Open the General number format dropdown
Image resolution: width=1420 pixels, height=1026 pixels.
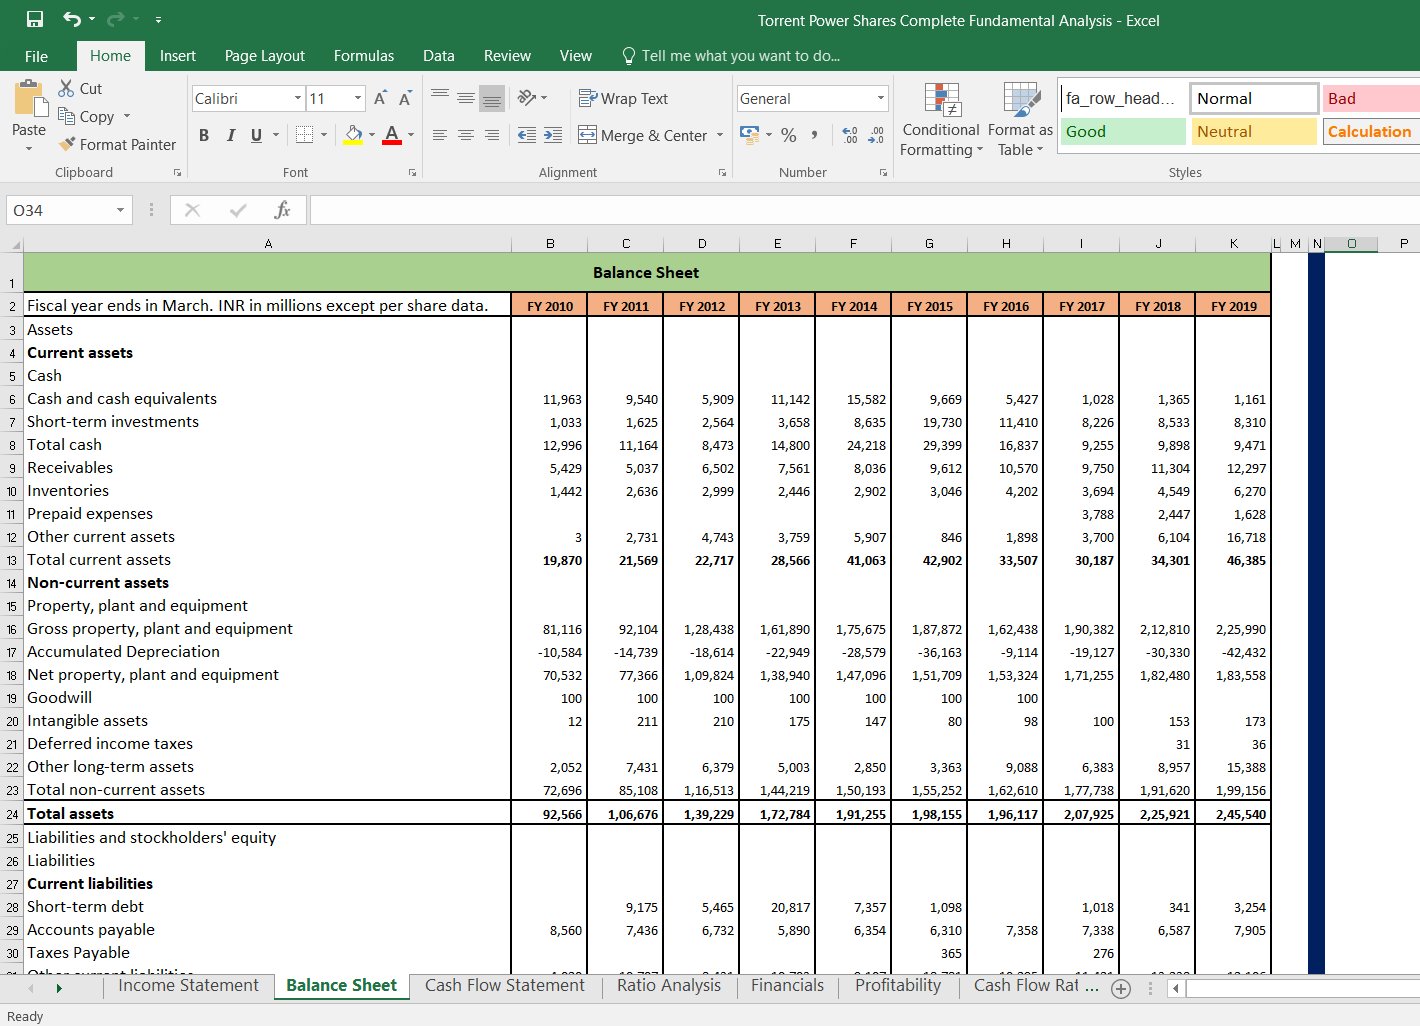881,98
